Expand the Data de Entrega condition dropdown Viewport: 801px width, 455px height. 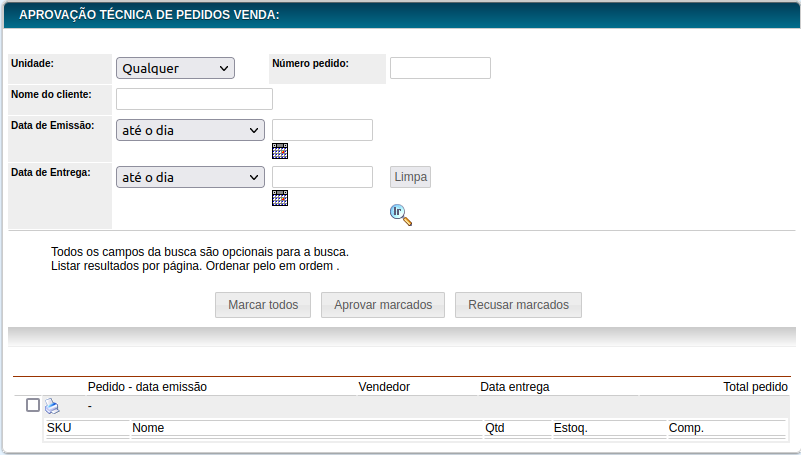coord(190,177)
